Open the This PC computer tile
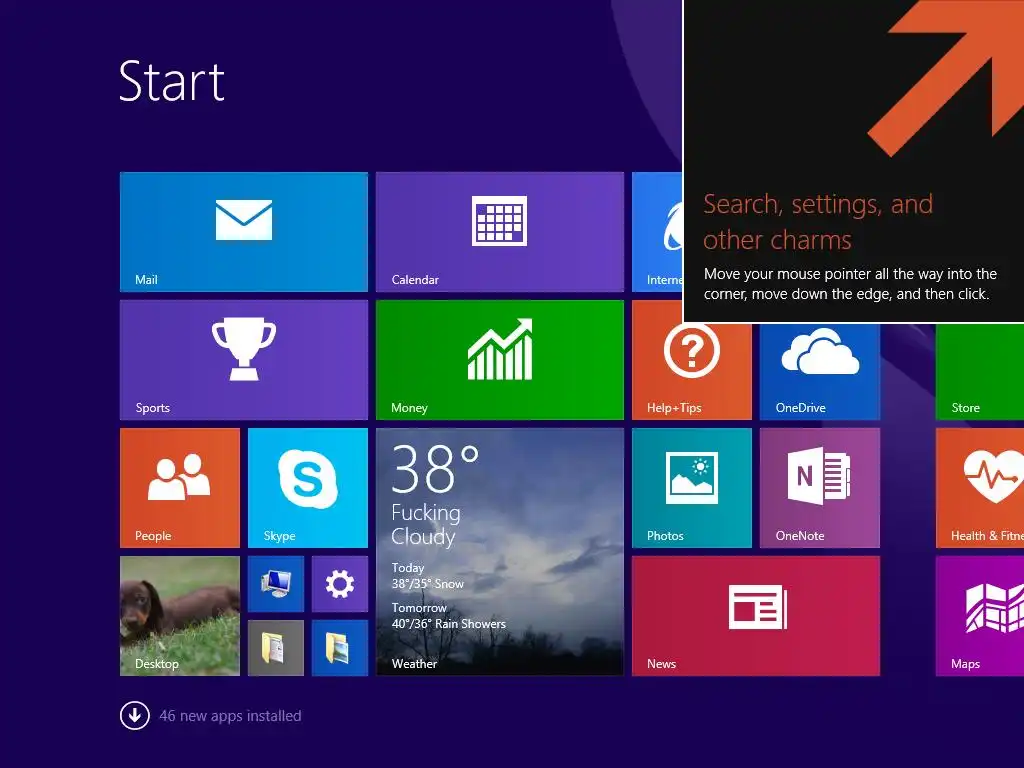The width and height of the screenshot is (1024, 768). [x=276, y=584]
